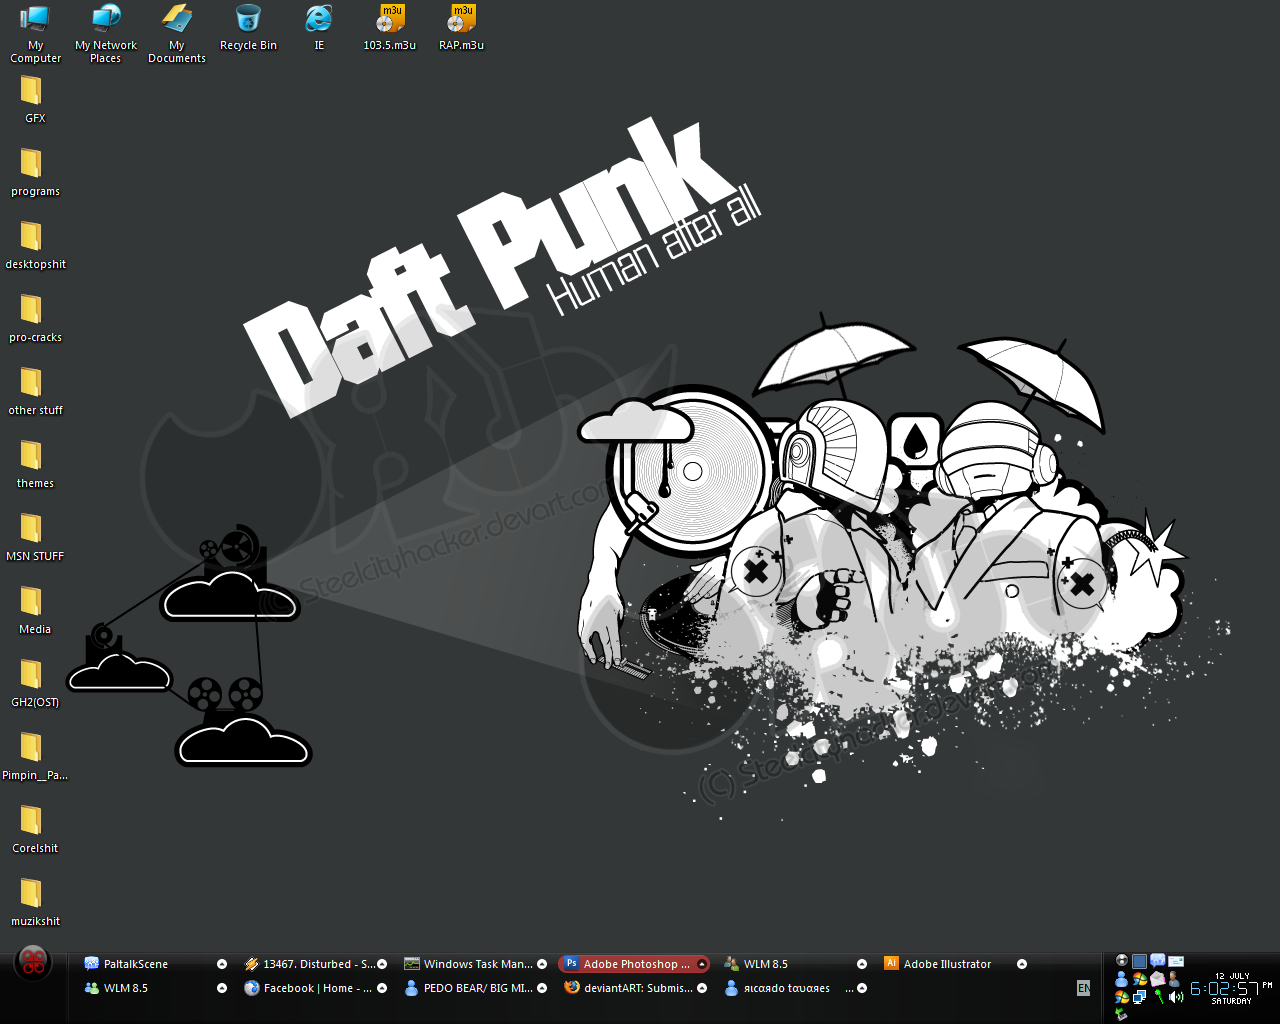Click arrow button on Adobe Photoshop item
Viewport: 1280px width, 1024px height.
point(702,964)
